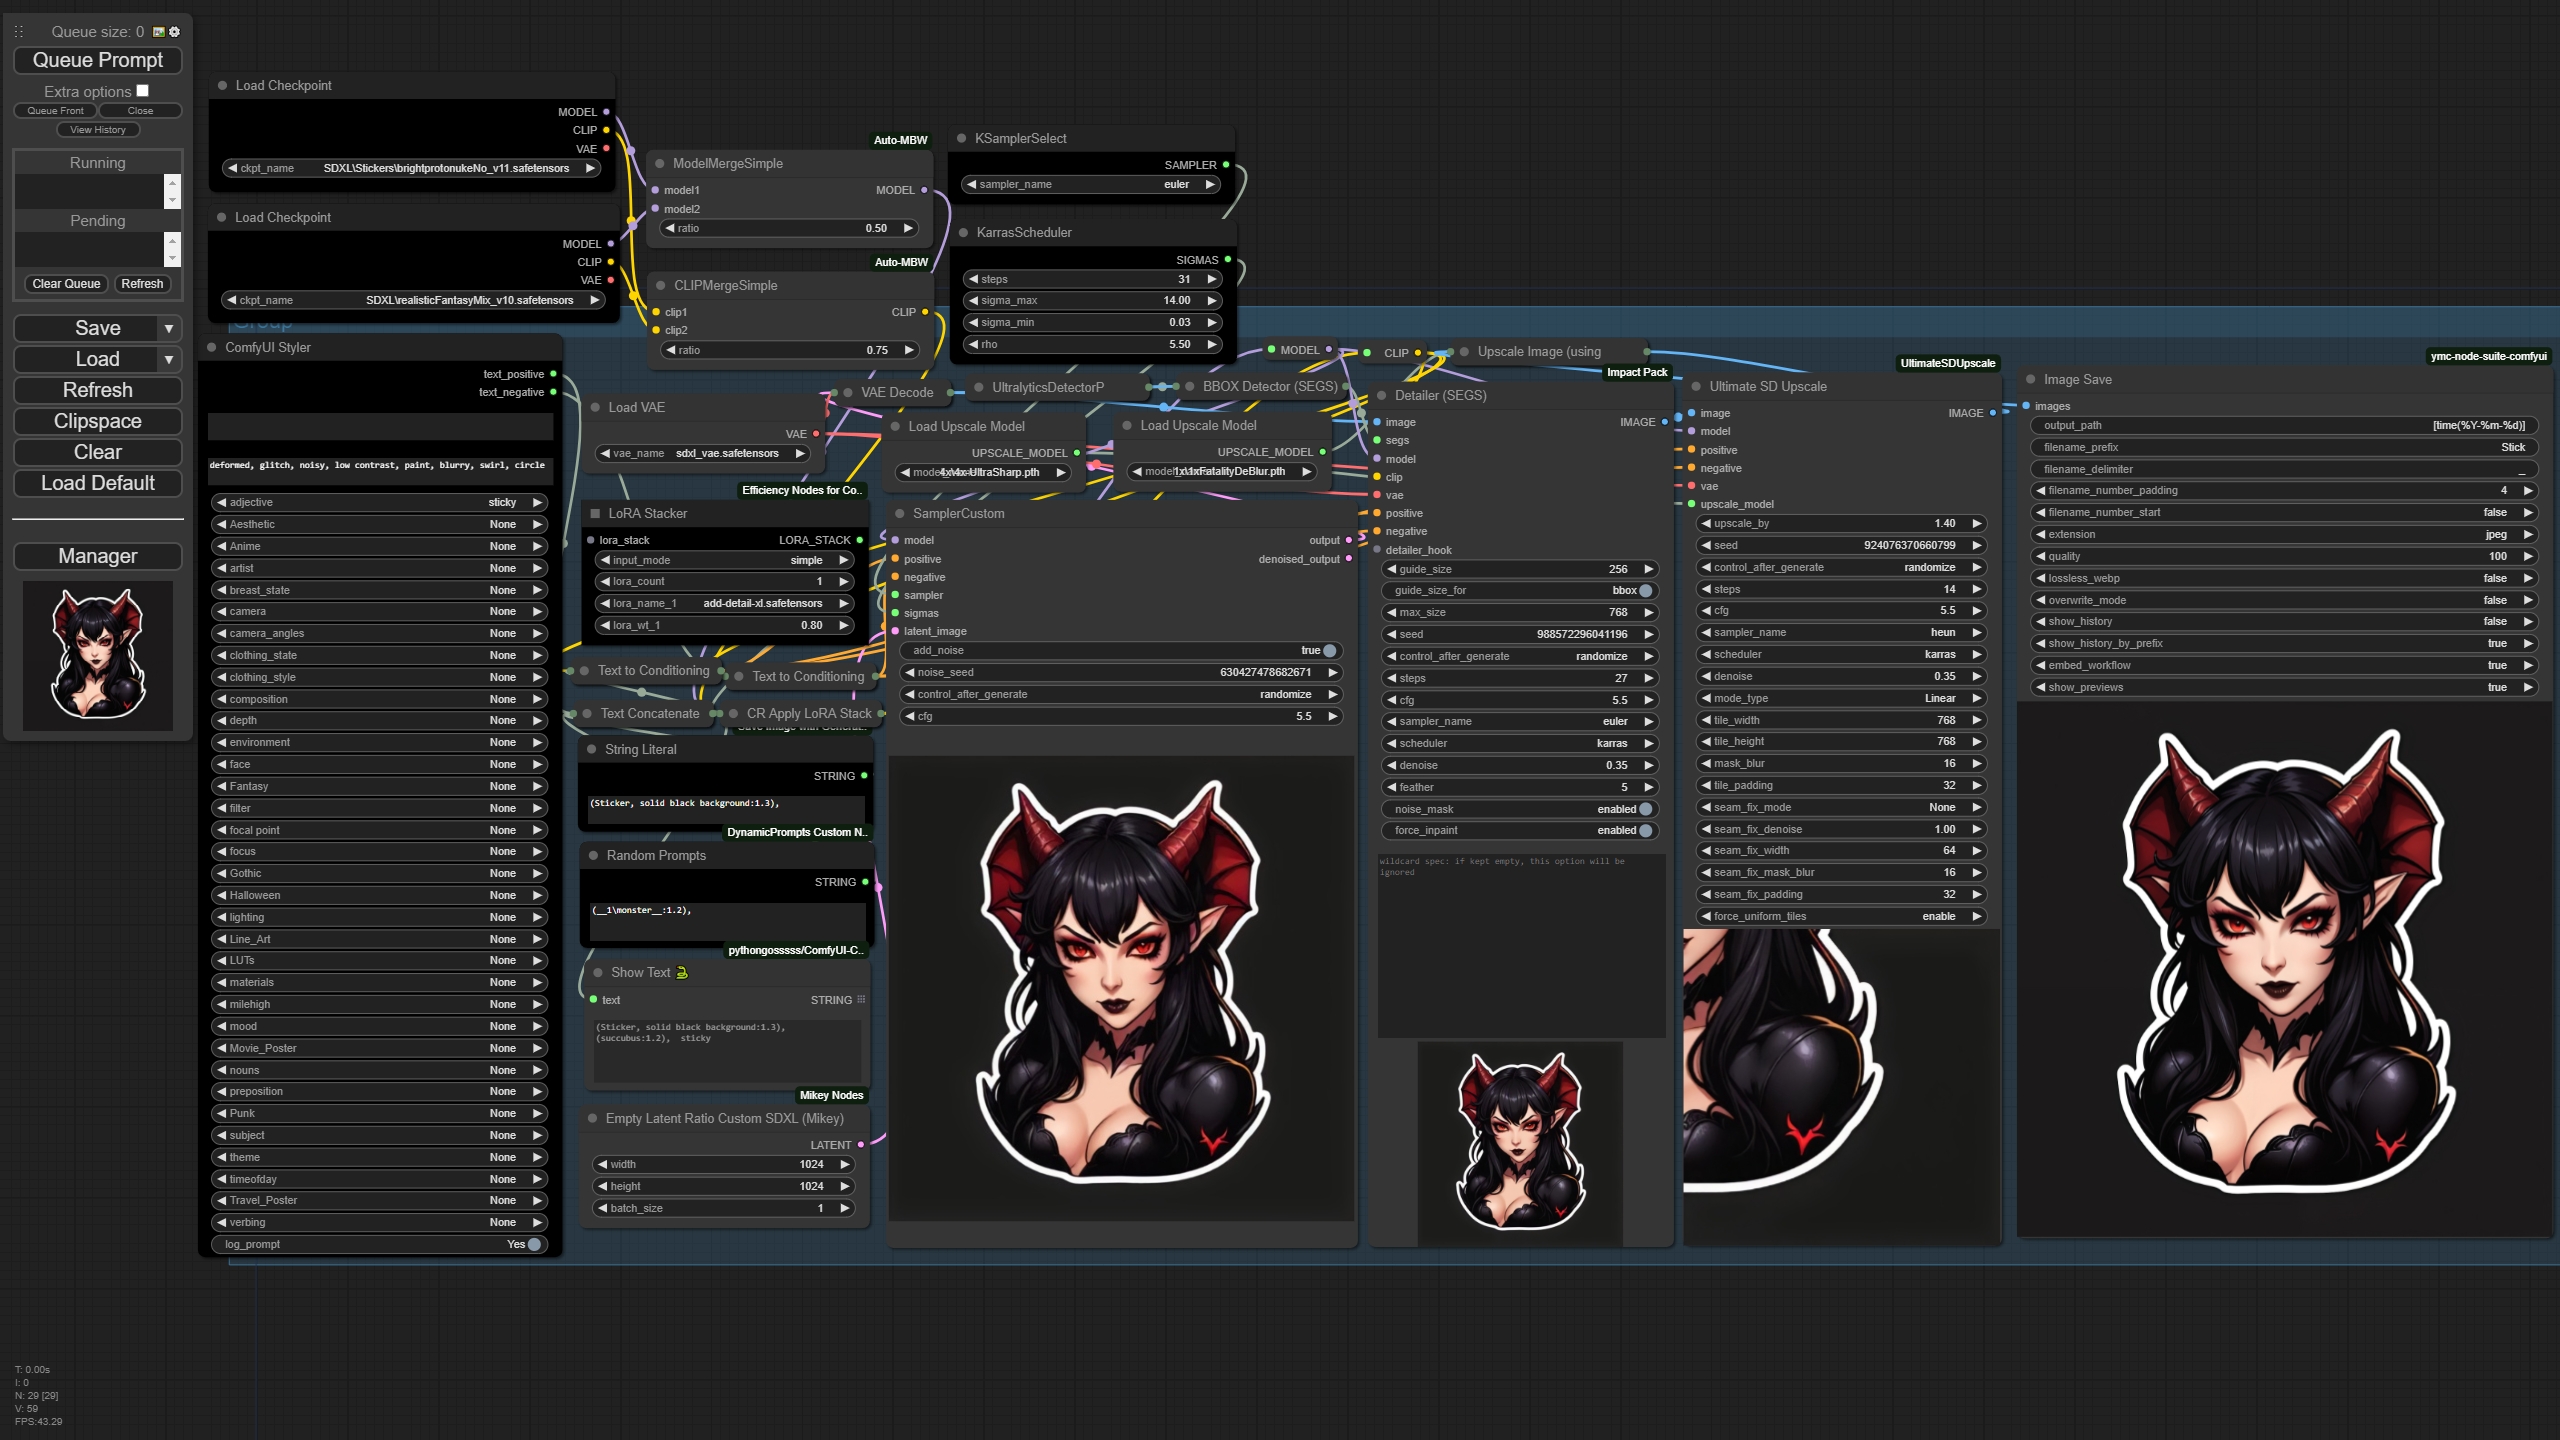Click the LoRA Stacker node collapse square
Screen dimensions: 2560x1440
(595, 513)
